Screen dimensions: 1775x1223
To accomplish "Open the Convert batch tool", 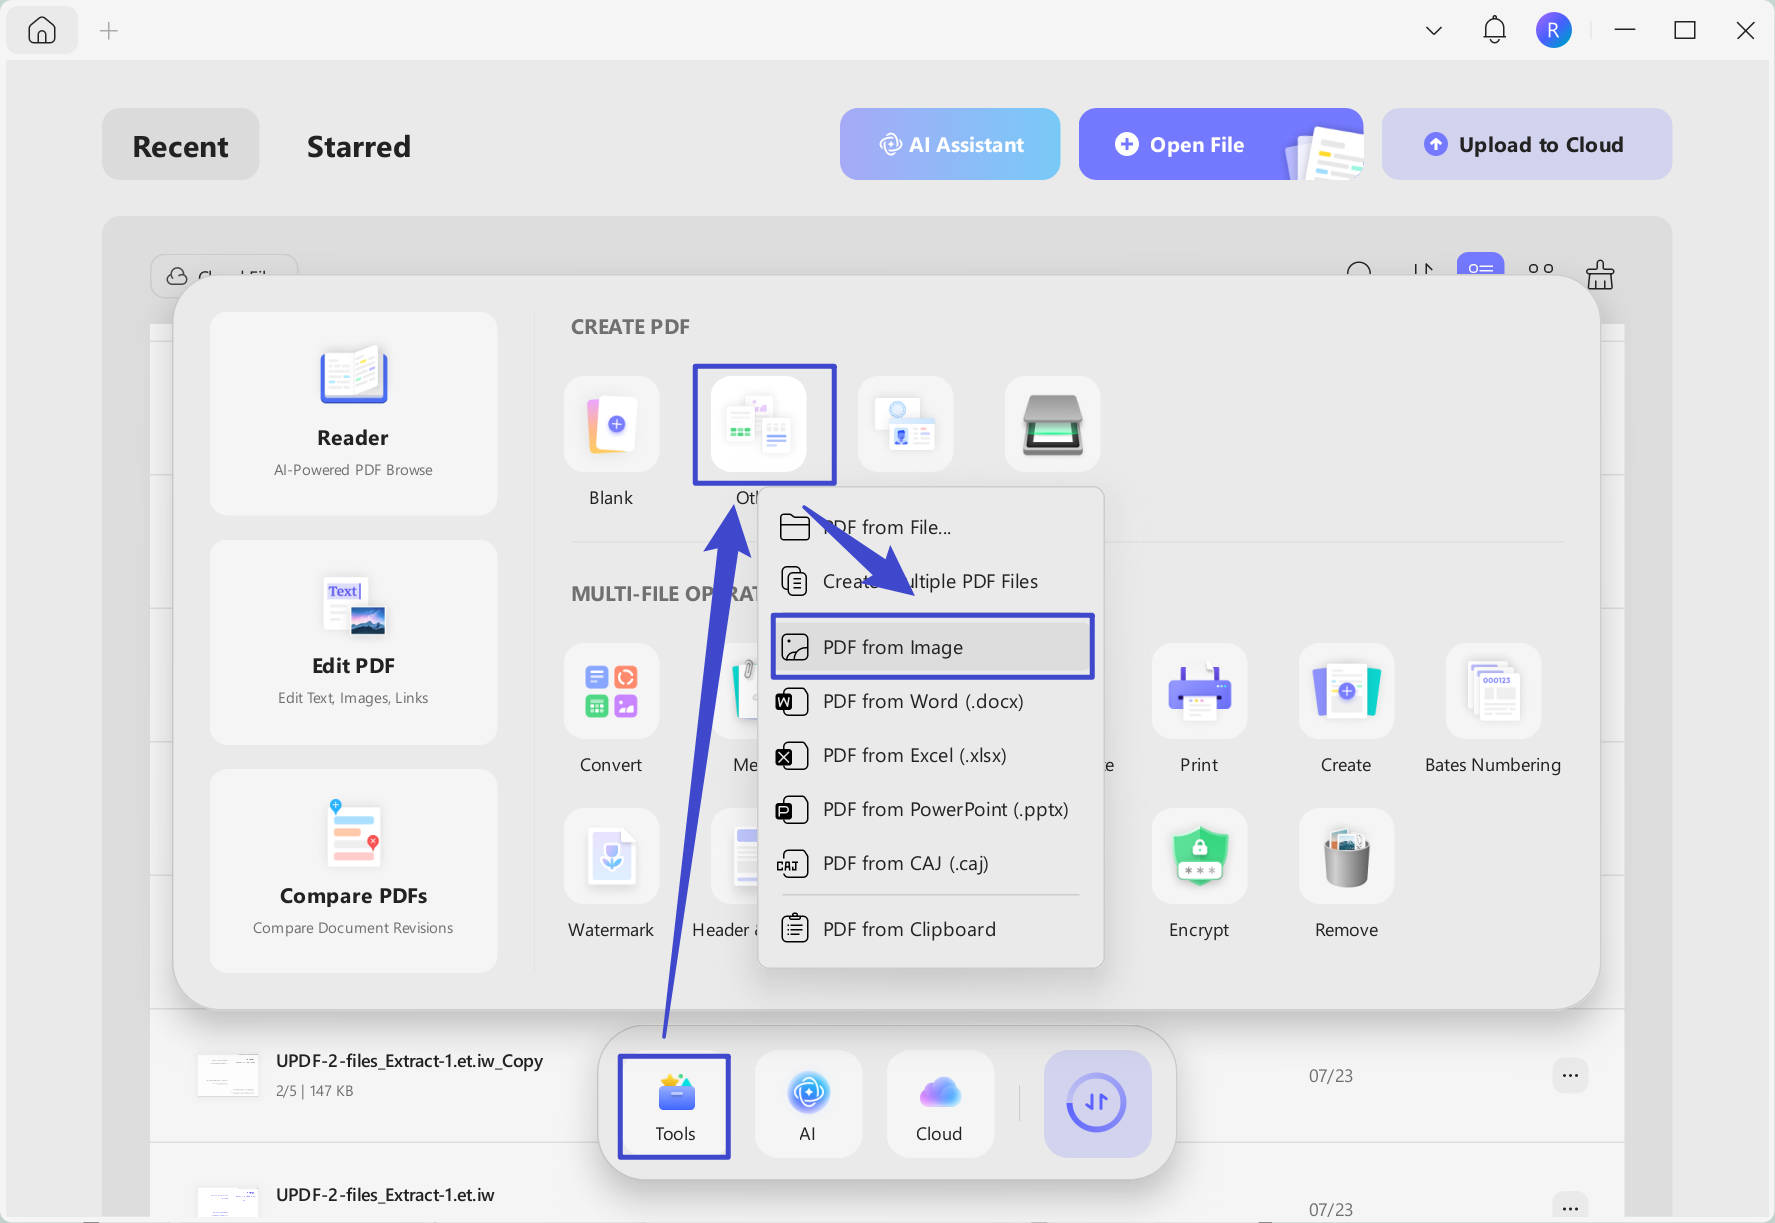I will [611, 691].
